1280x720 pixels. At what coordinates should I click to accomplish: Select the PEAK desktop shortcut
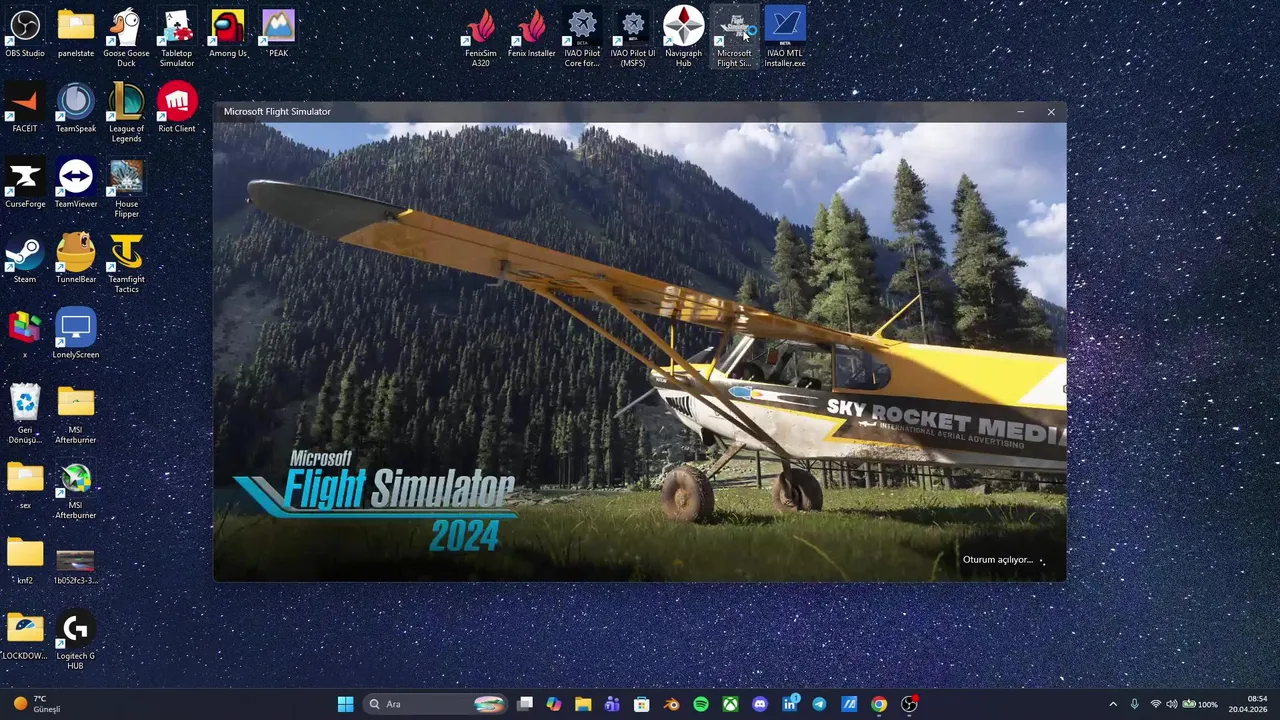pos(278,32)
